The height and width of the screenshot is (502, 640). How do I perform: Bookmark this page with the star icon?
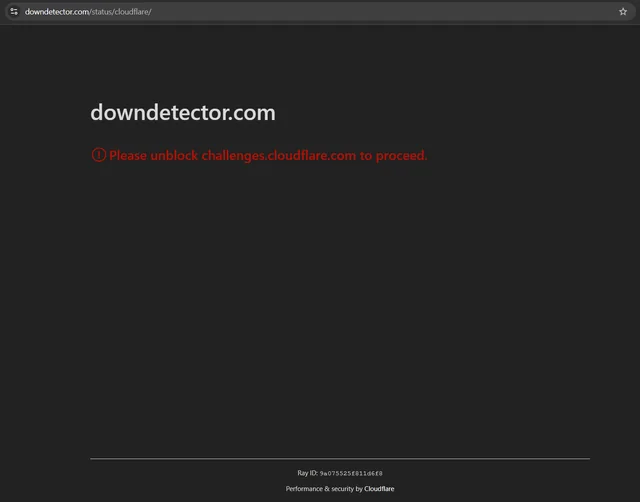623,11
